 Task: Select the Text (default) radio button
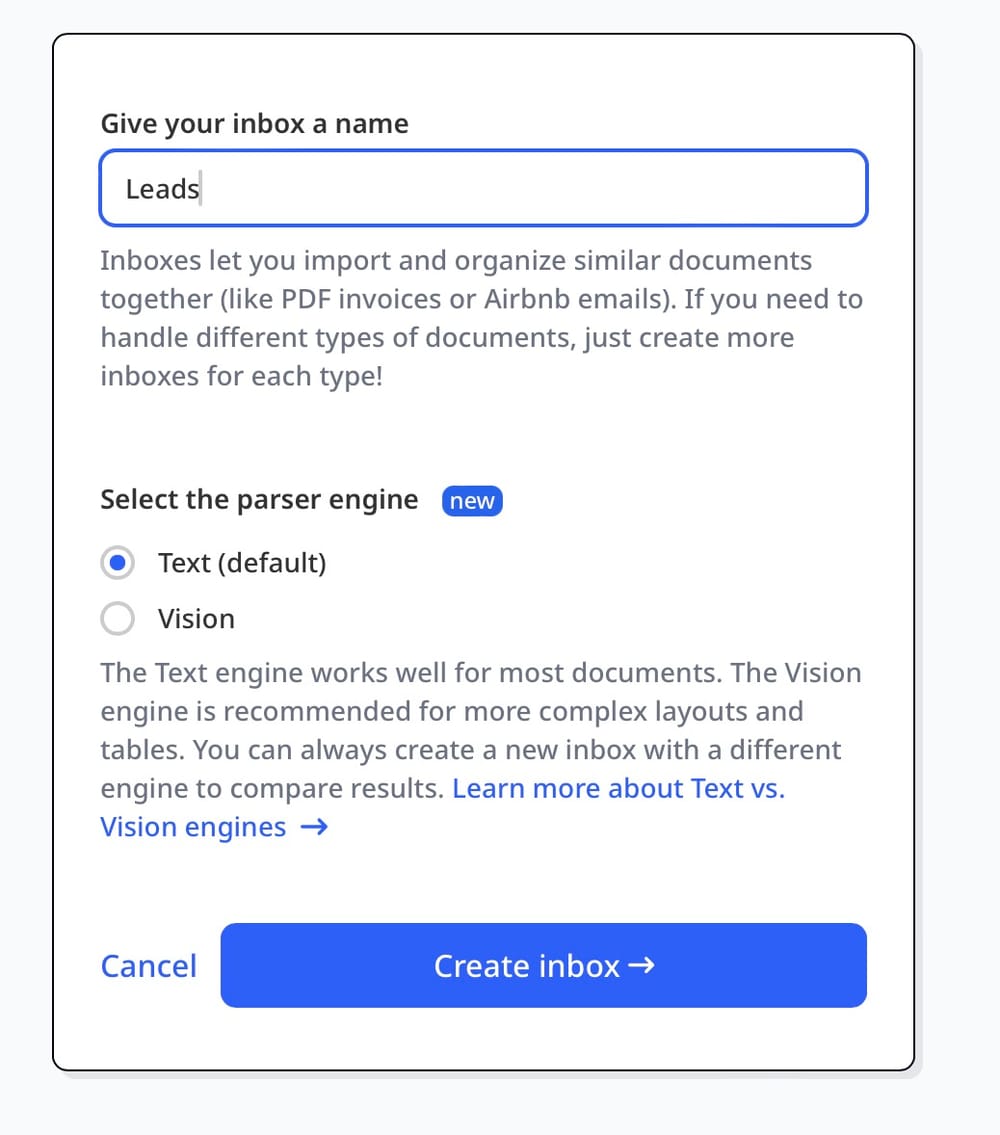pyautogui.click(x=118, y=563)
